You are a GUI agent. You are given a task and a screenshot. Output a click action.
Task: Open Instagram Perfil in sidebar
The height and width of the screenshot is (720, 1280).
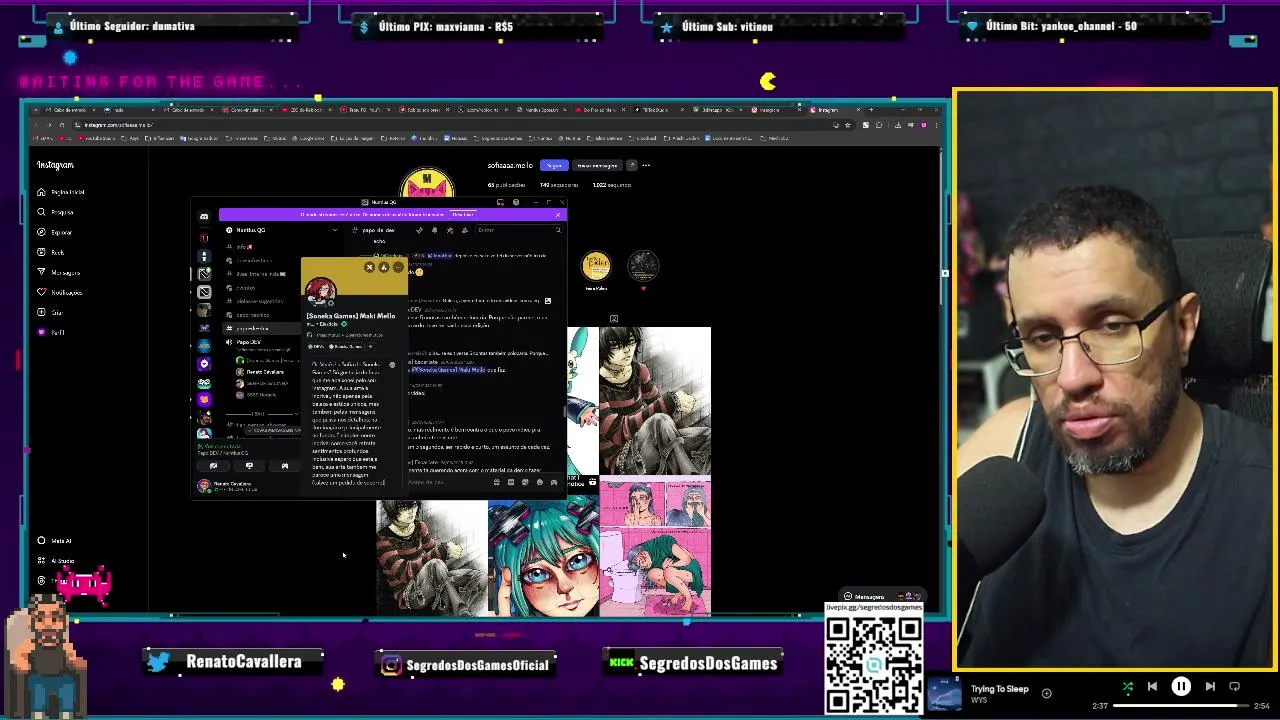coord(51,332)
